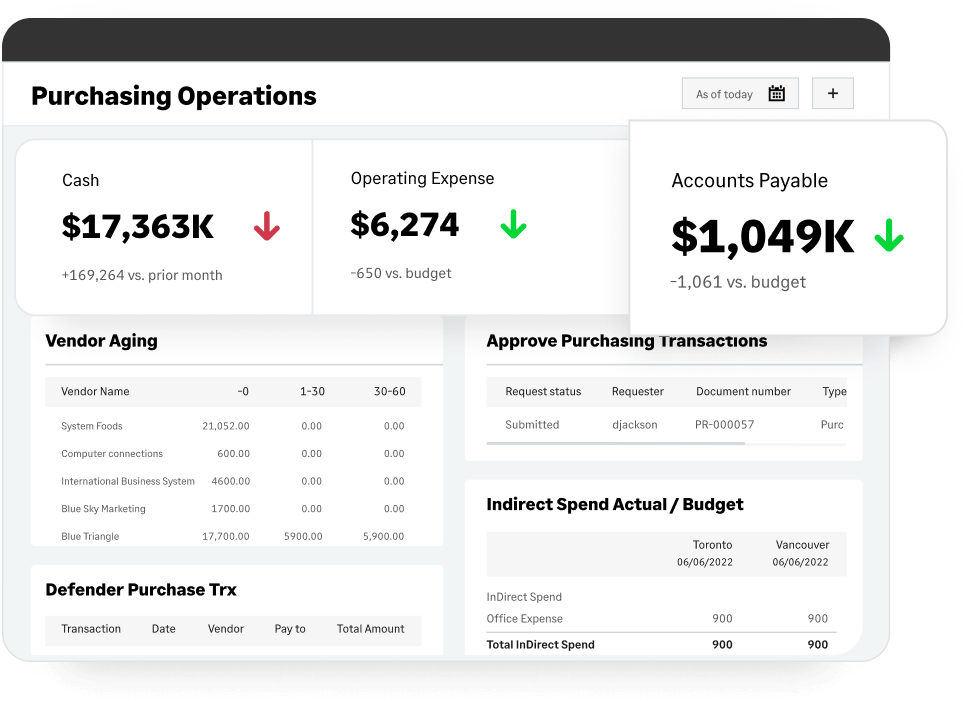Click the green arrow beside the Accounts Payable value
963x703 pixels.
887,237
